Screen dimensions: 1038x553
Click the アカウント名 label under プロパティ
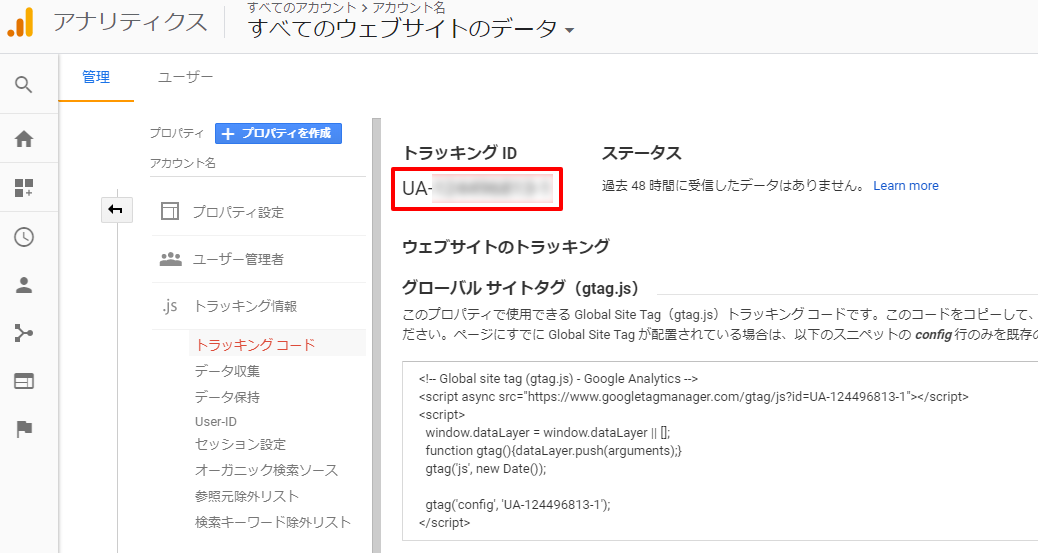(183, 163)
